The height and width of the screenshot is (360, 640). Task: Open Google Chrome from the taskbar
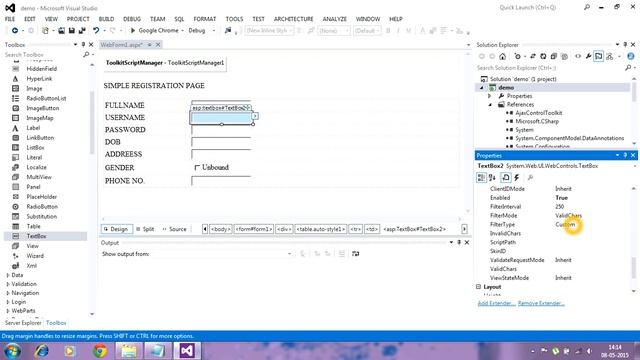[x=100, y=351]
